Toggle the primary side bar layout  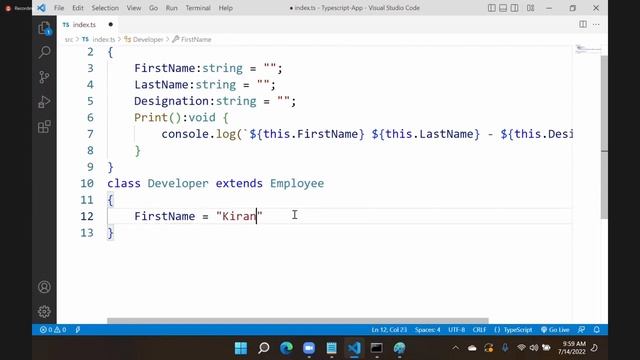[492, 8]
